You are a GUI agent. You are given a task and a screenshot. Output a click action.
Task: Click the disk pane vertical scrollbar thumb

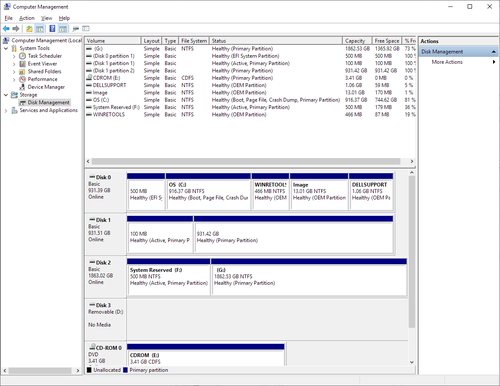click(x=412, y=252)
